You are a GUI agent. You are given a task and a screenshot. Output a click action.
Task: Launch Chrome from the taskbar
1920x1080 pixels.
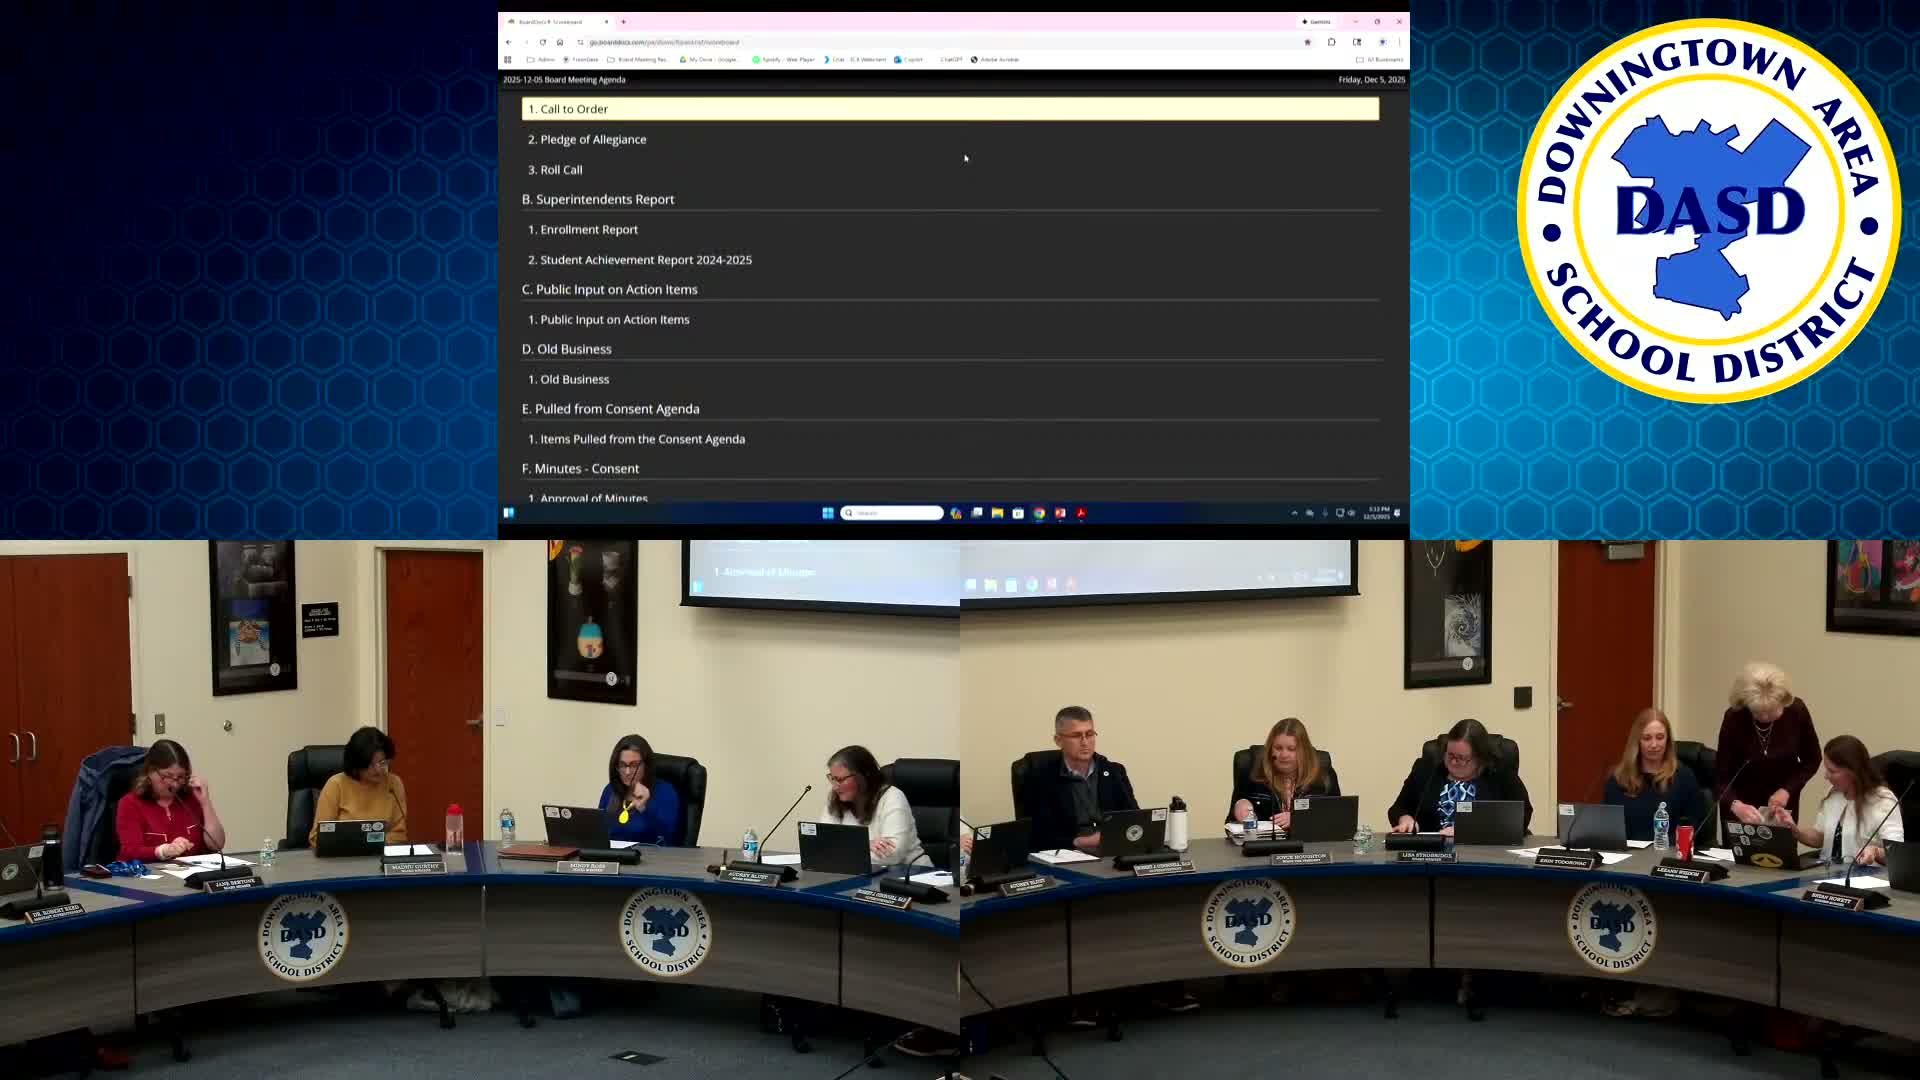[x=1040, y=513]
